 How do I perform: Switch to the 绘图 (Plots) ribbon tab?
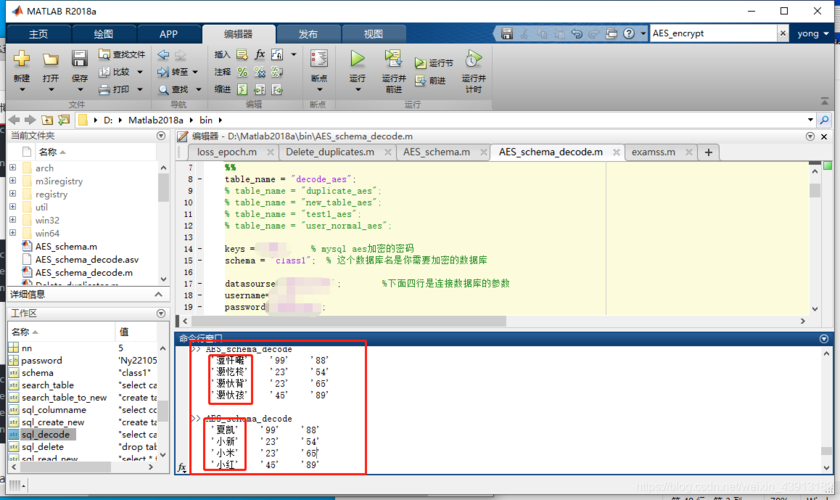click(x=103, y=34)
